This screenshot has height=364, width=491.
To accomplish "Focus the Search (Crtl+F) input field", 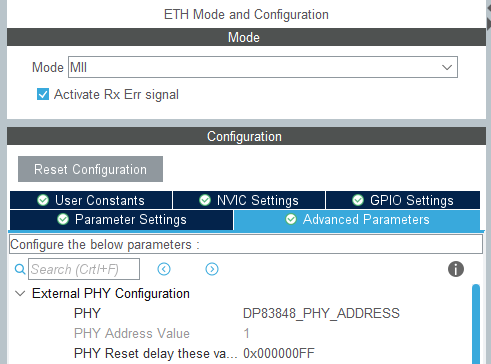I will (x=84, y=269).
